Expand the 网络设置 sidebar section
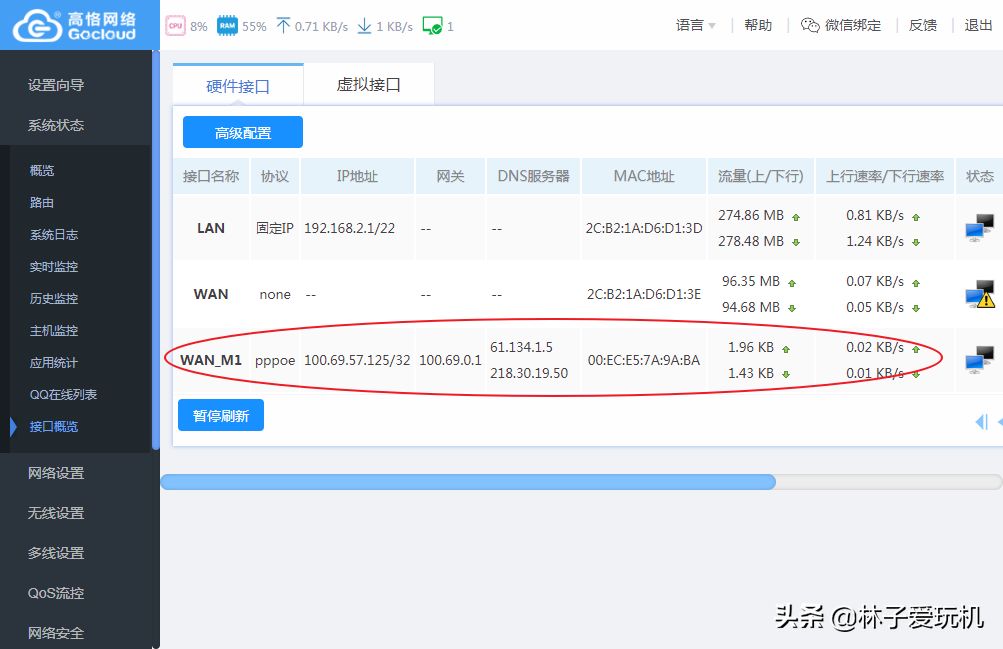Image resolution: width=1003 pixels, height=649 pixels. point(56,473)
